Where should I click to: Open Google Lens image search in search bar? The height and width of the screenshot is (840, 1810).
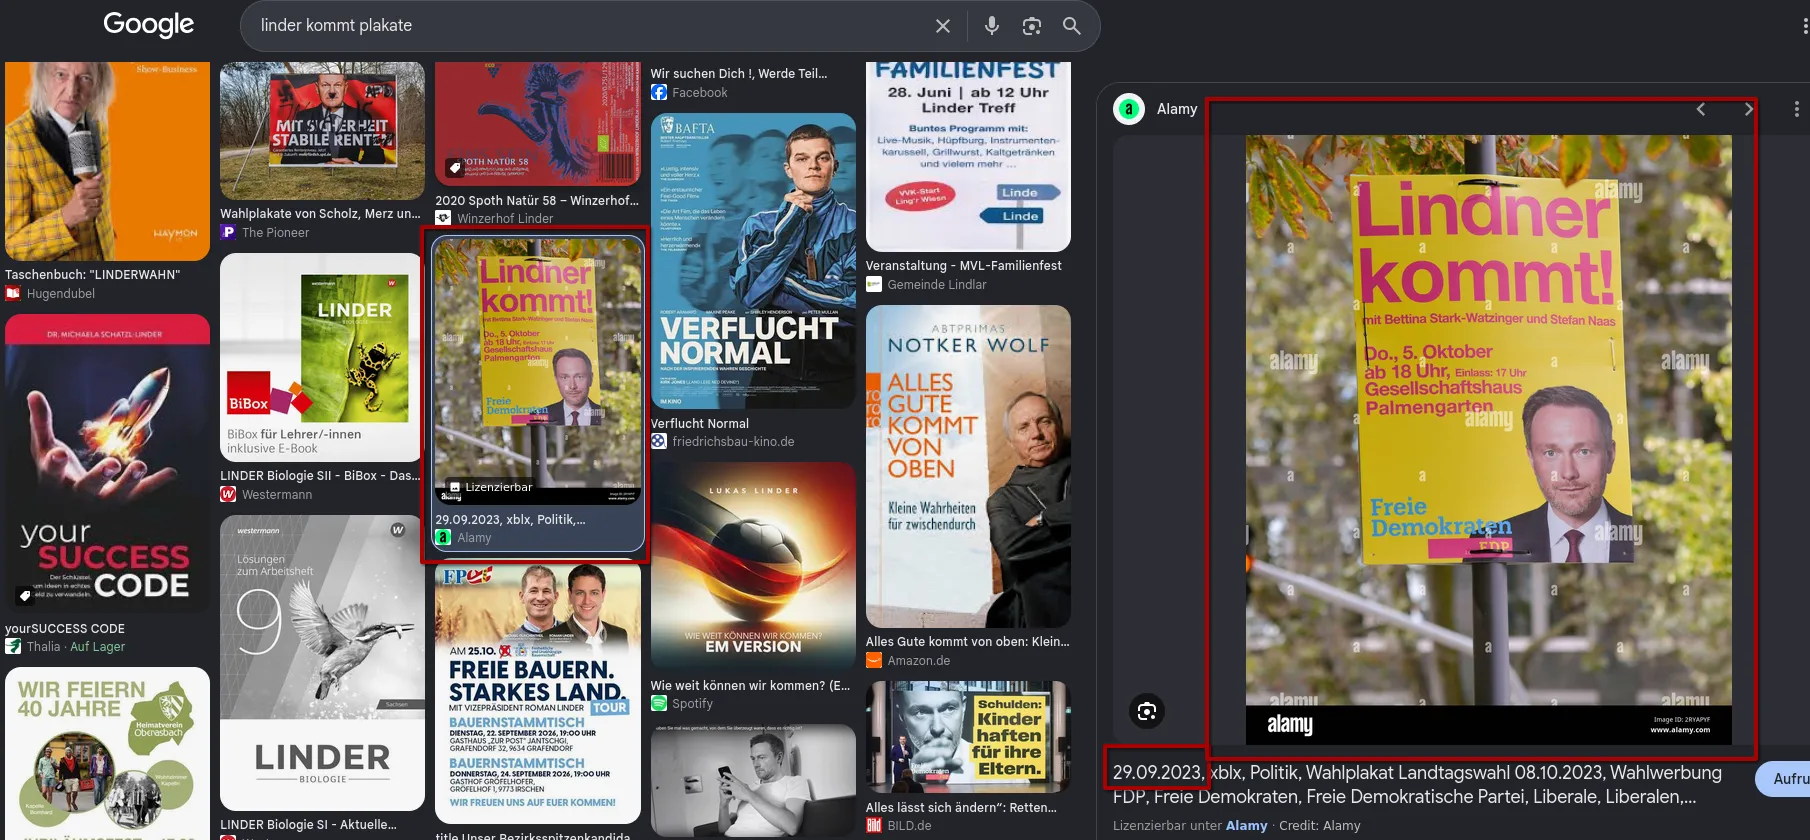[x=1032, y=26]
